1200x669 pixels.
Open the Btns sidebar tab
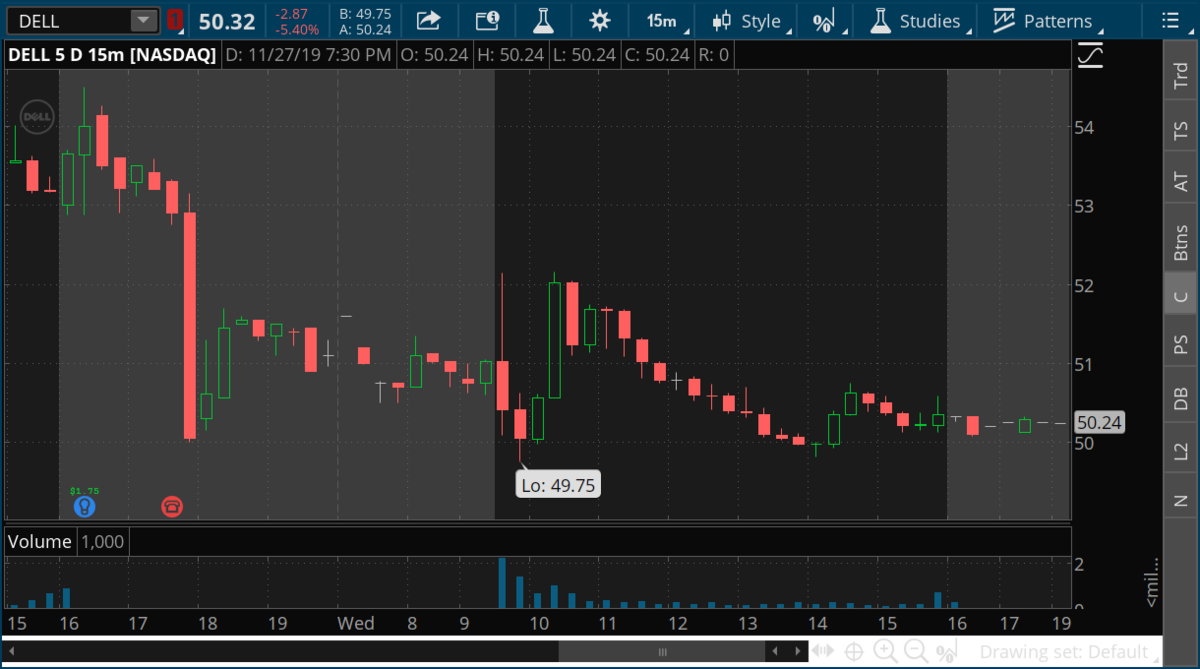[1181, 240]
